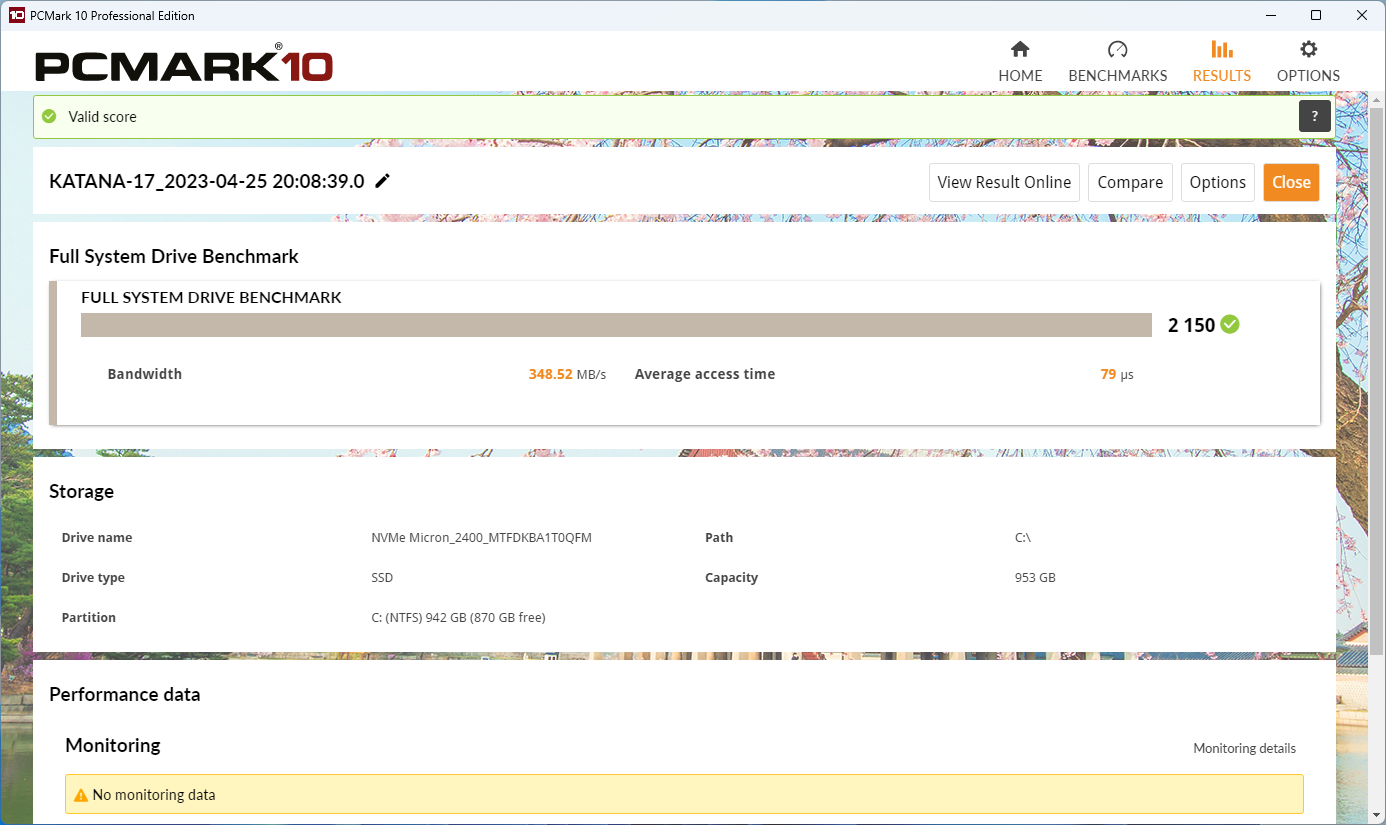Go to the Home section icon

[1020, 49]
